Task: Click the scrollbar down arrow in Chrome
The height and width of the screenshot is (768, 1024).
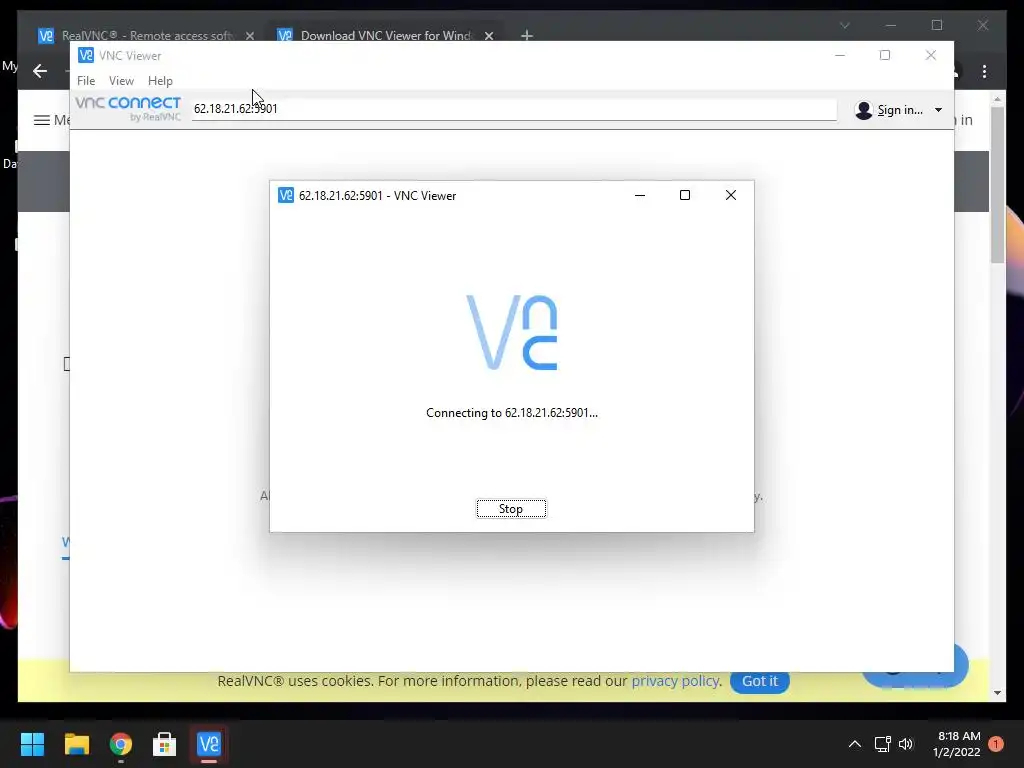Action: [997, 693]
